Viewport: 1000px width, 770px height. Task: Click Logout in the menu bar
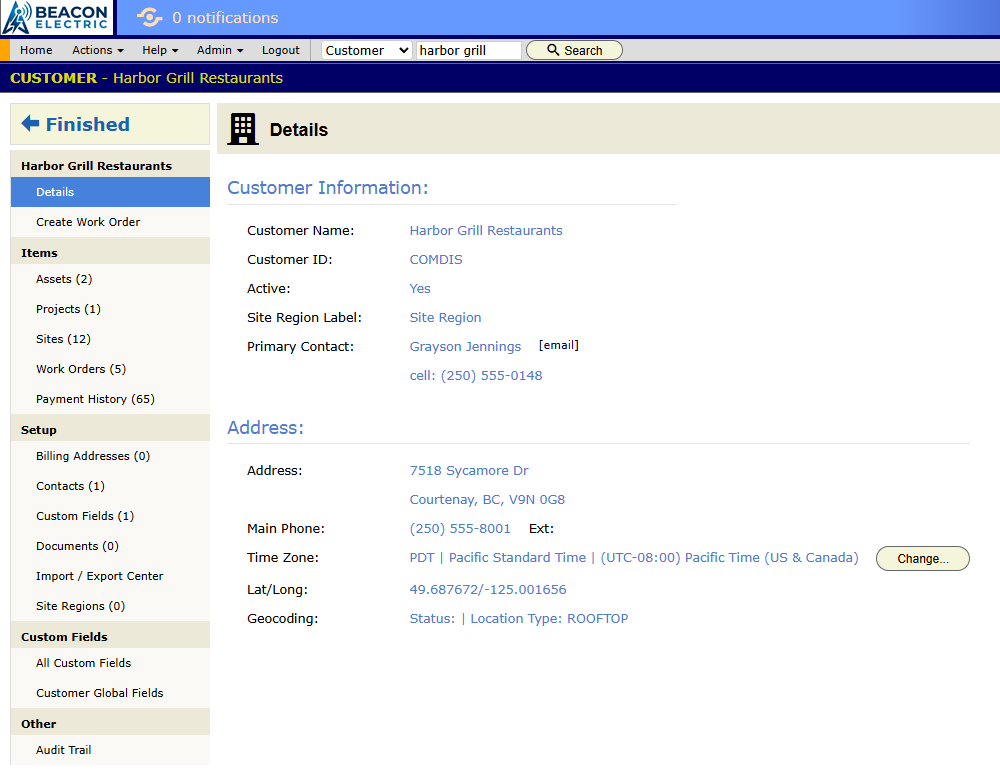[x=281, y=50]
